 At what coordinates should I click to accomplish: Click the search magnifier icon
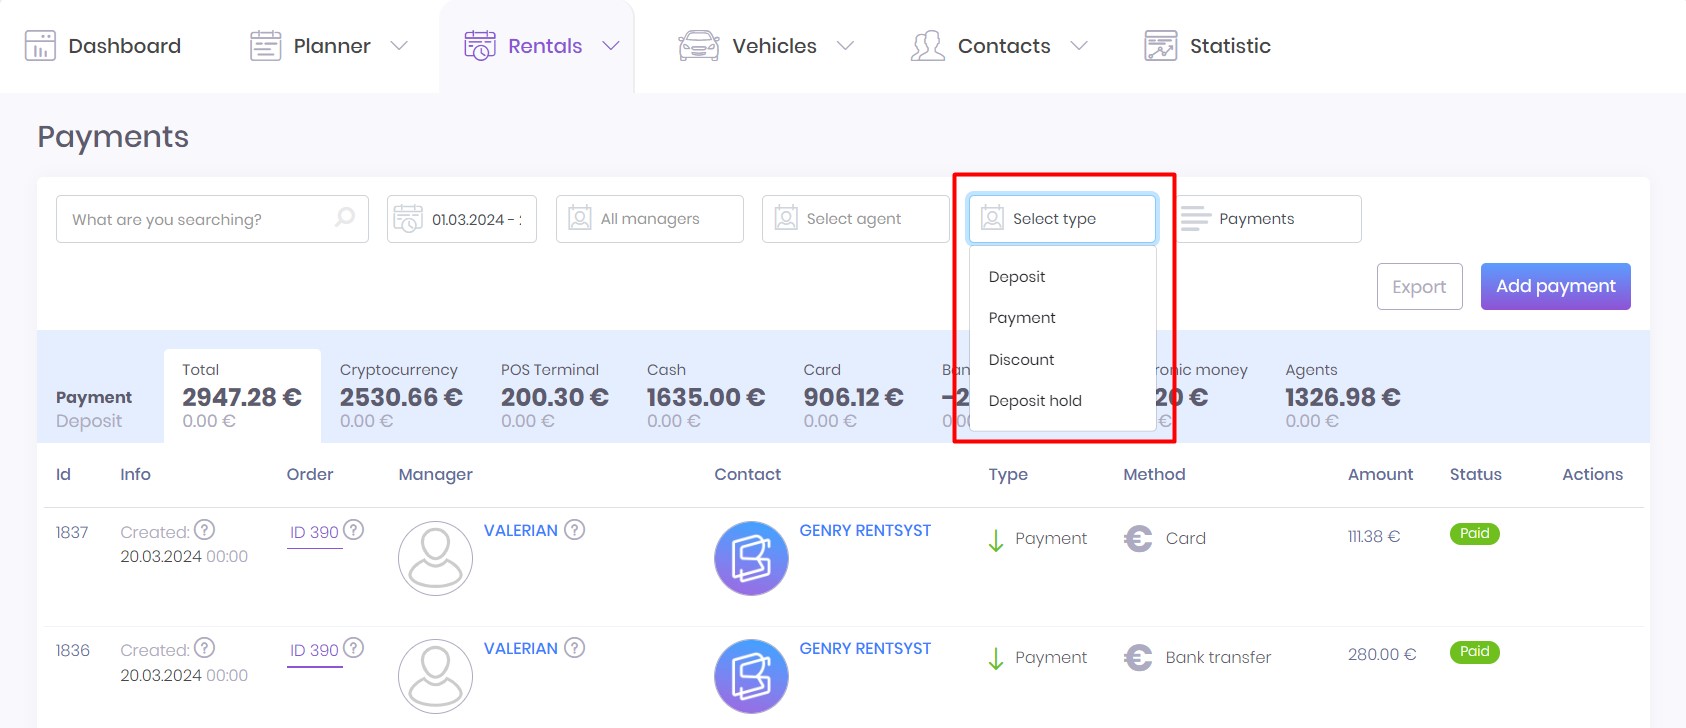point(344,218)
